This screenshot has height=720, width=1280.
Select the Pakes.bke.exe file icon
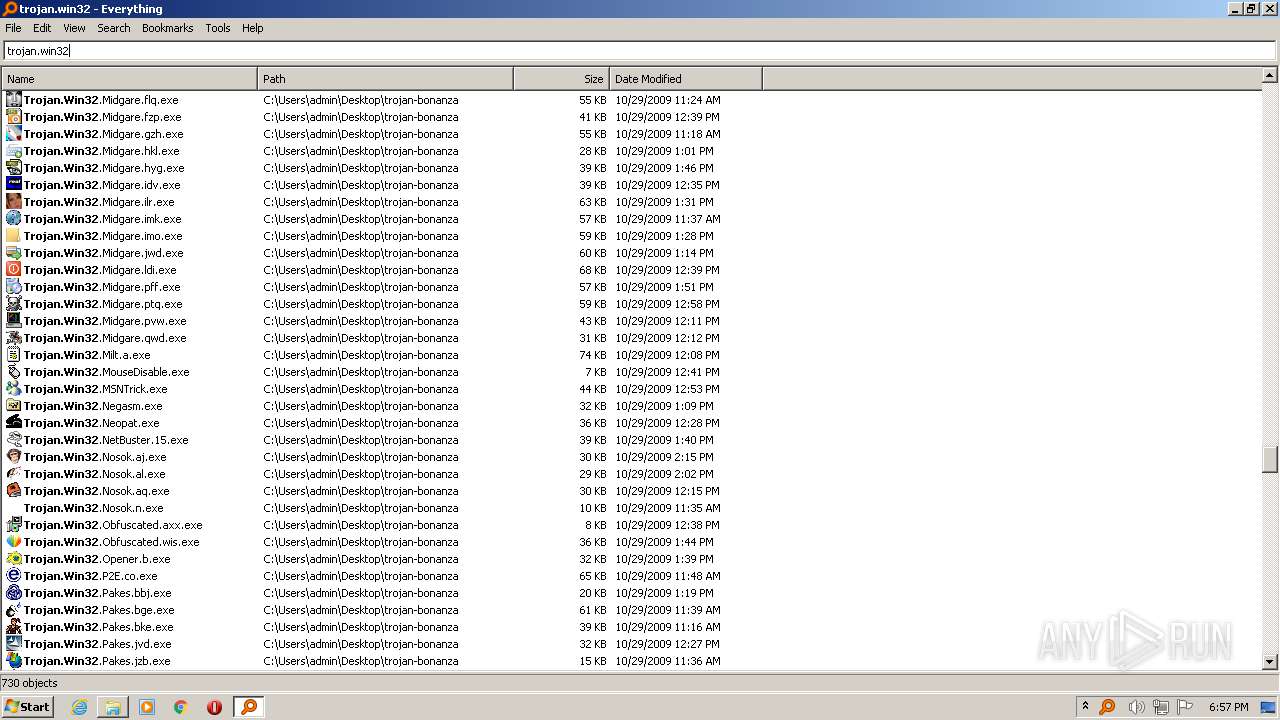(x=14, y=627)
